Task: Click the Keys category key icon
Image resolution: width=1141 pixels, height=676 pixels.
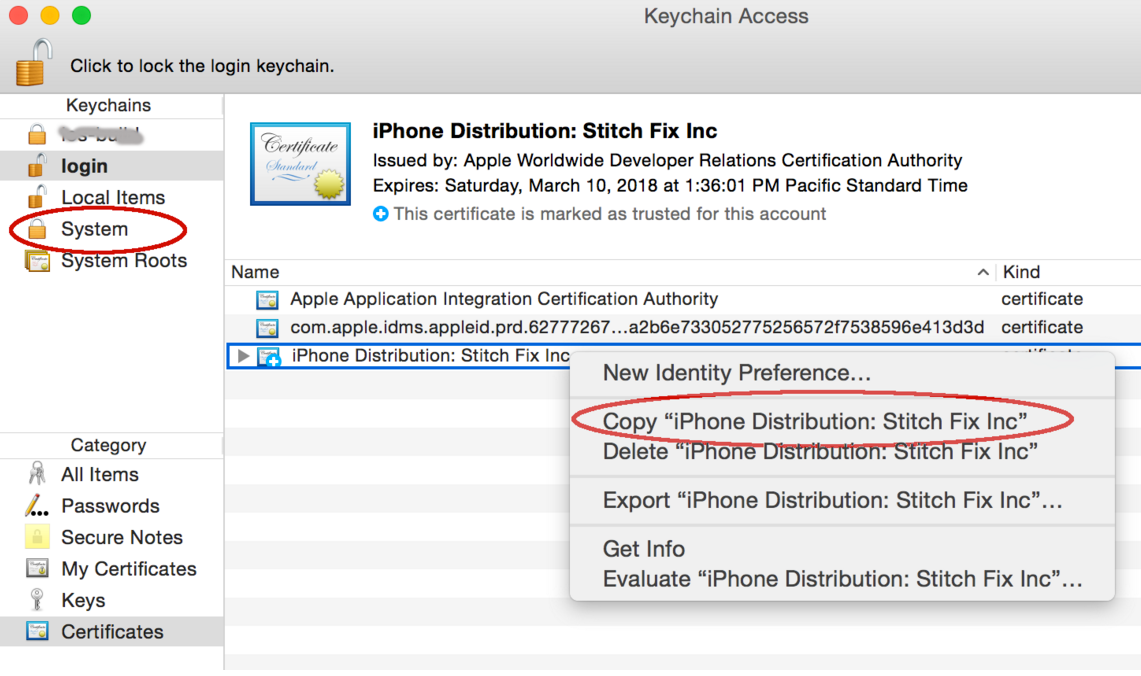Action: click(x=37, y=600)
